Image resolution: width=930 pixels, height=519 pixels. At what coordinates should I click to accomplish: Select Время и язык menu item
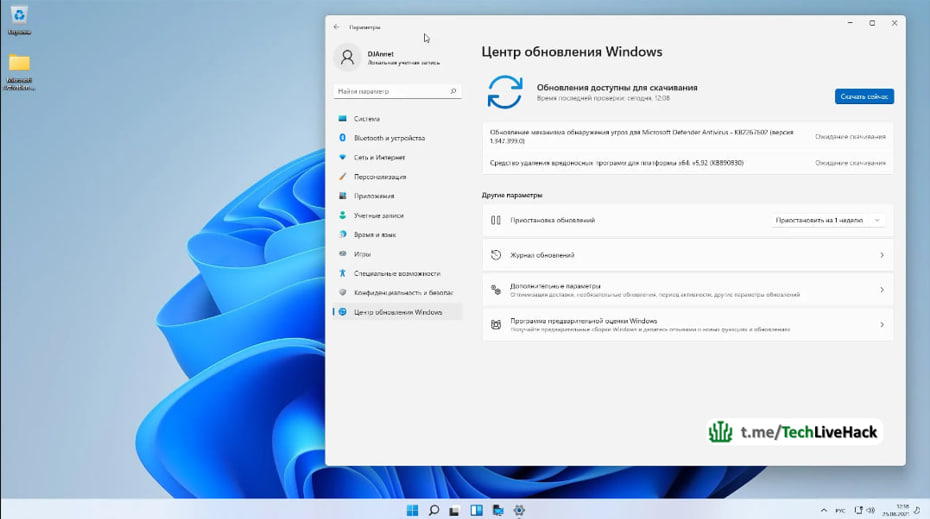[x=397, y=235]
